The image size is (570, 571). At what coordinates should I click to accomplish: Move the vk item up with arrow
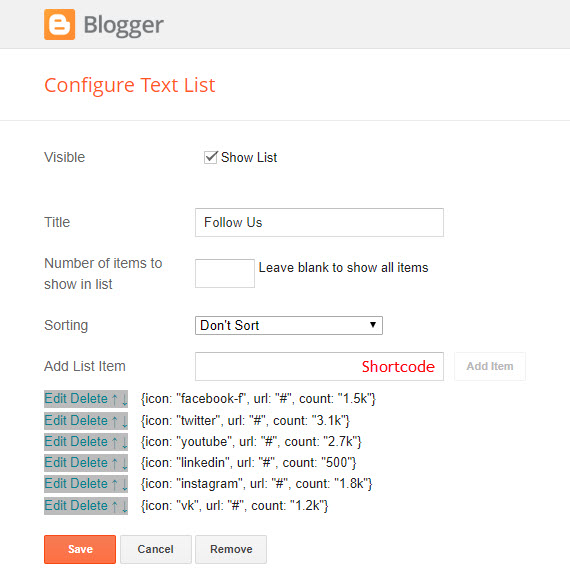point(114,507)
